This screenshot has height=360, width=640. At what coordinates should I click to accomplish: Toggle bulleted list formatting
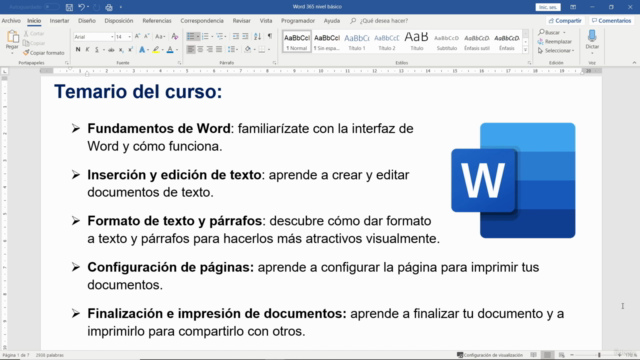click(x=191, y=36)
